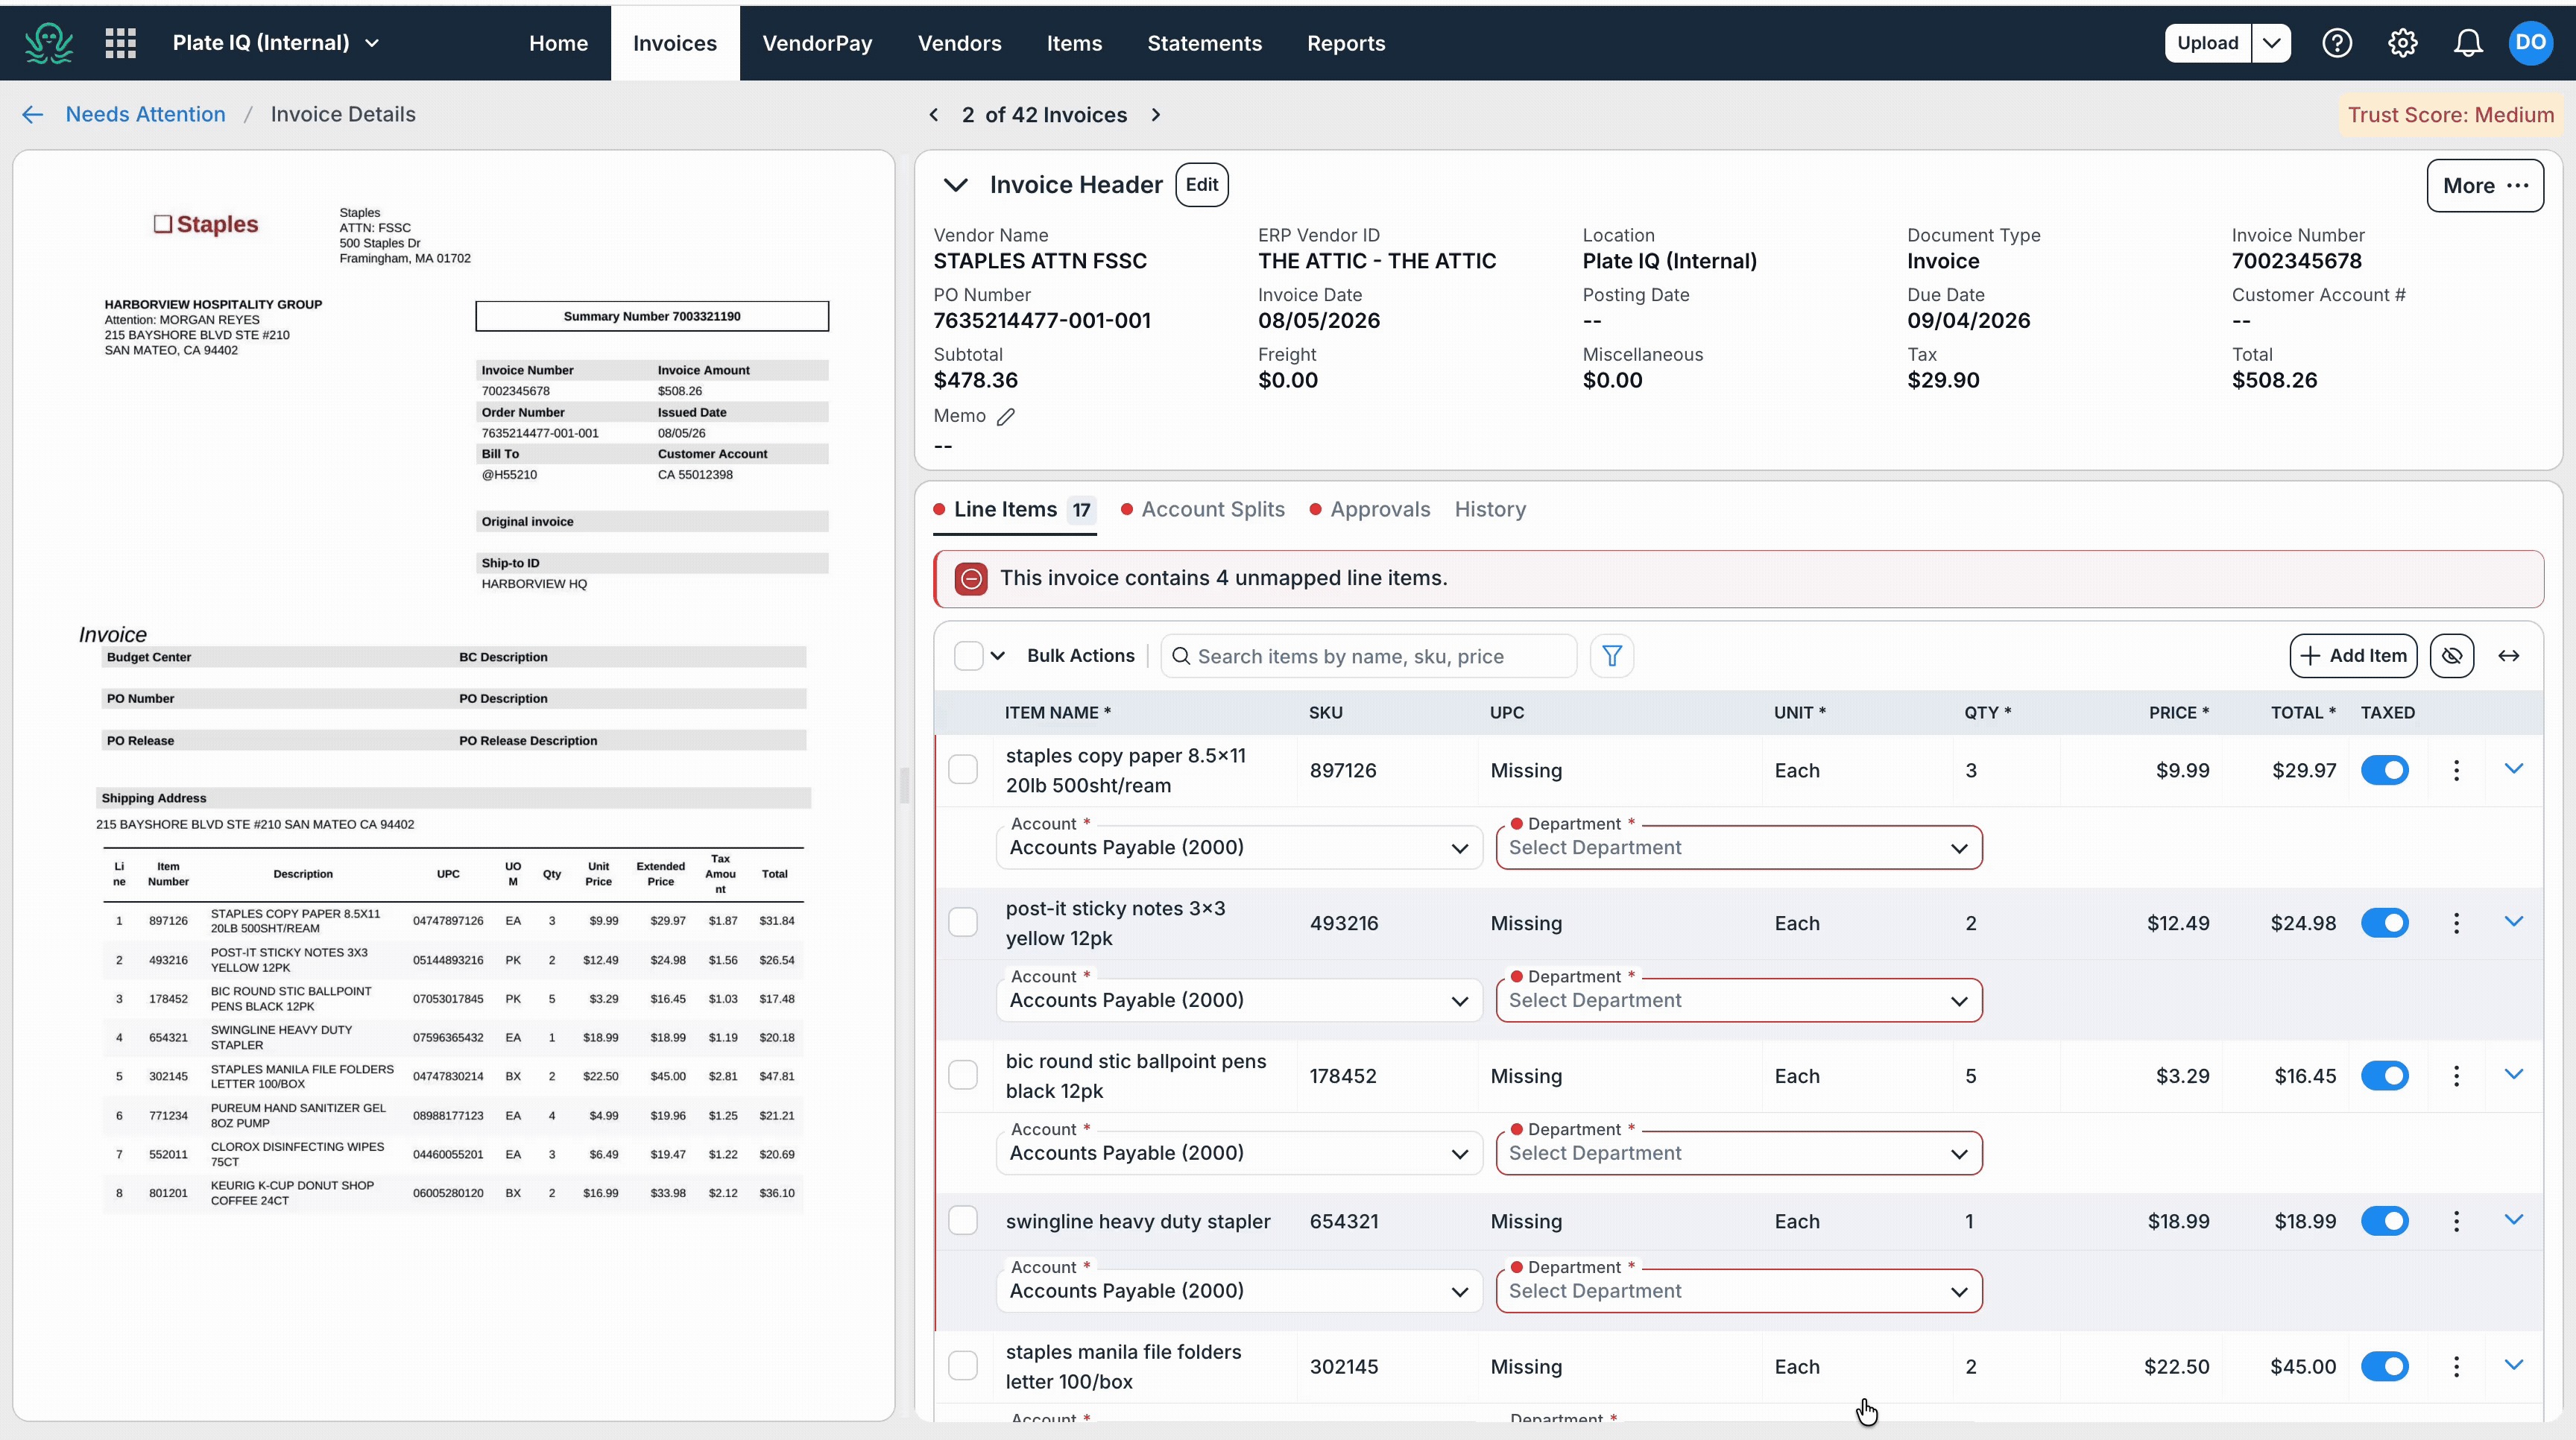Go to next invoice arrow
This screenshot has height=1440, width=2576.
[1156, 115]
